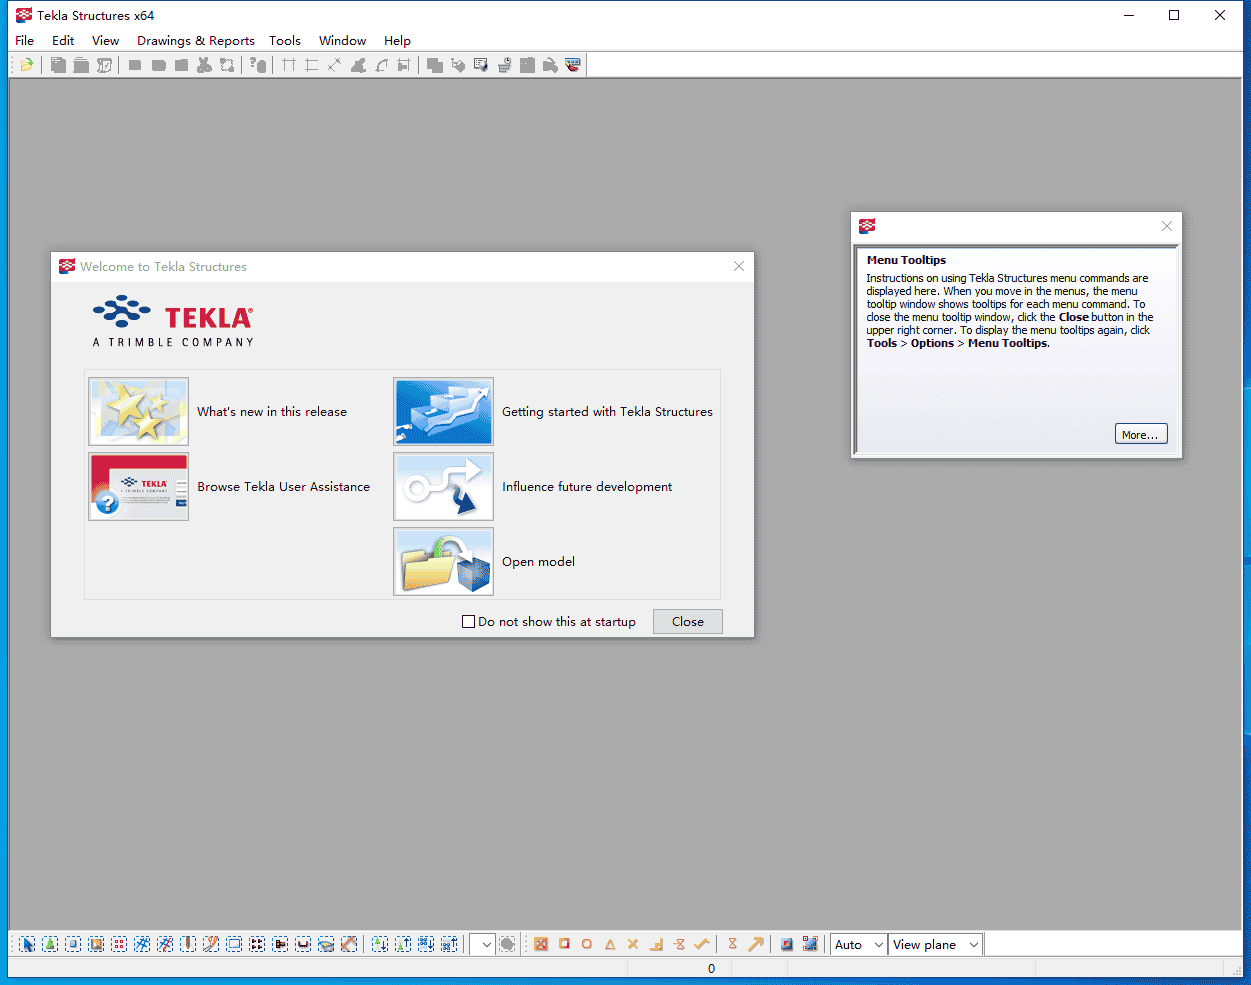The image size is (1251, 985).
Task: Toggle Snap to centers circle icon
Action: [x=587, y=944]
